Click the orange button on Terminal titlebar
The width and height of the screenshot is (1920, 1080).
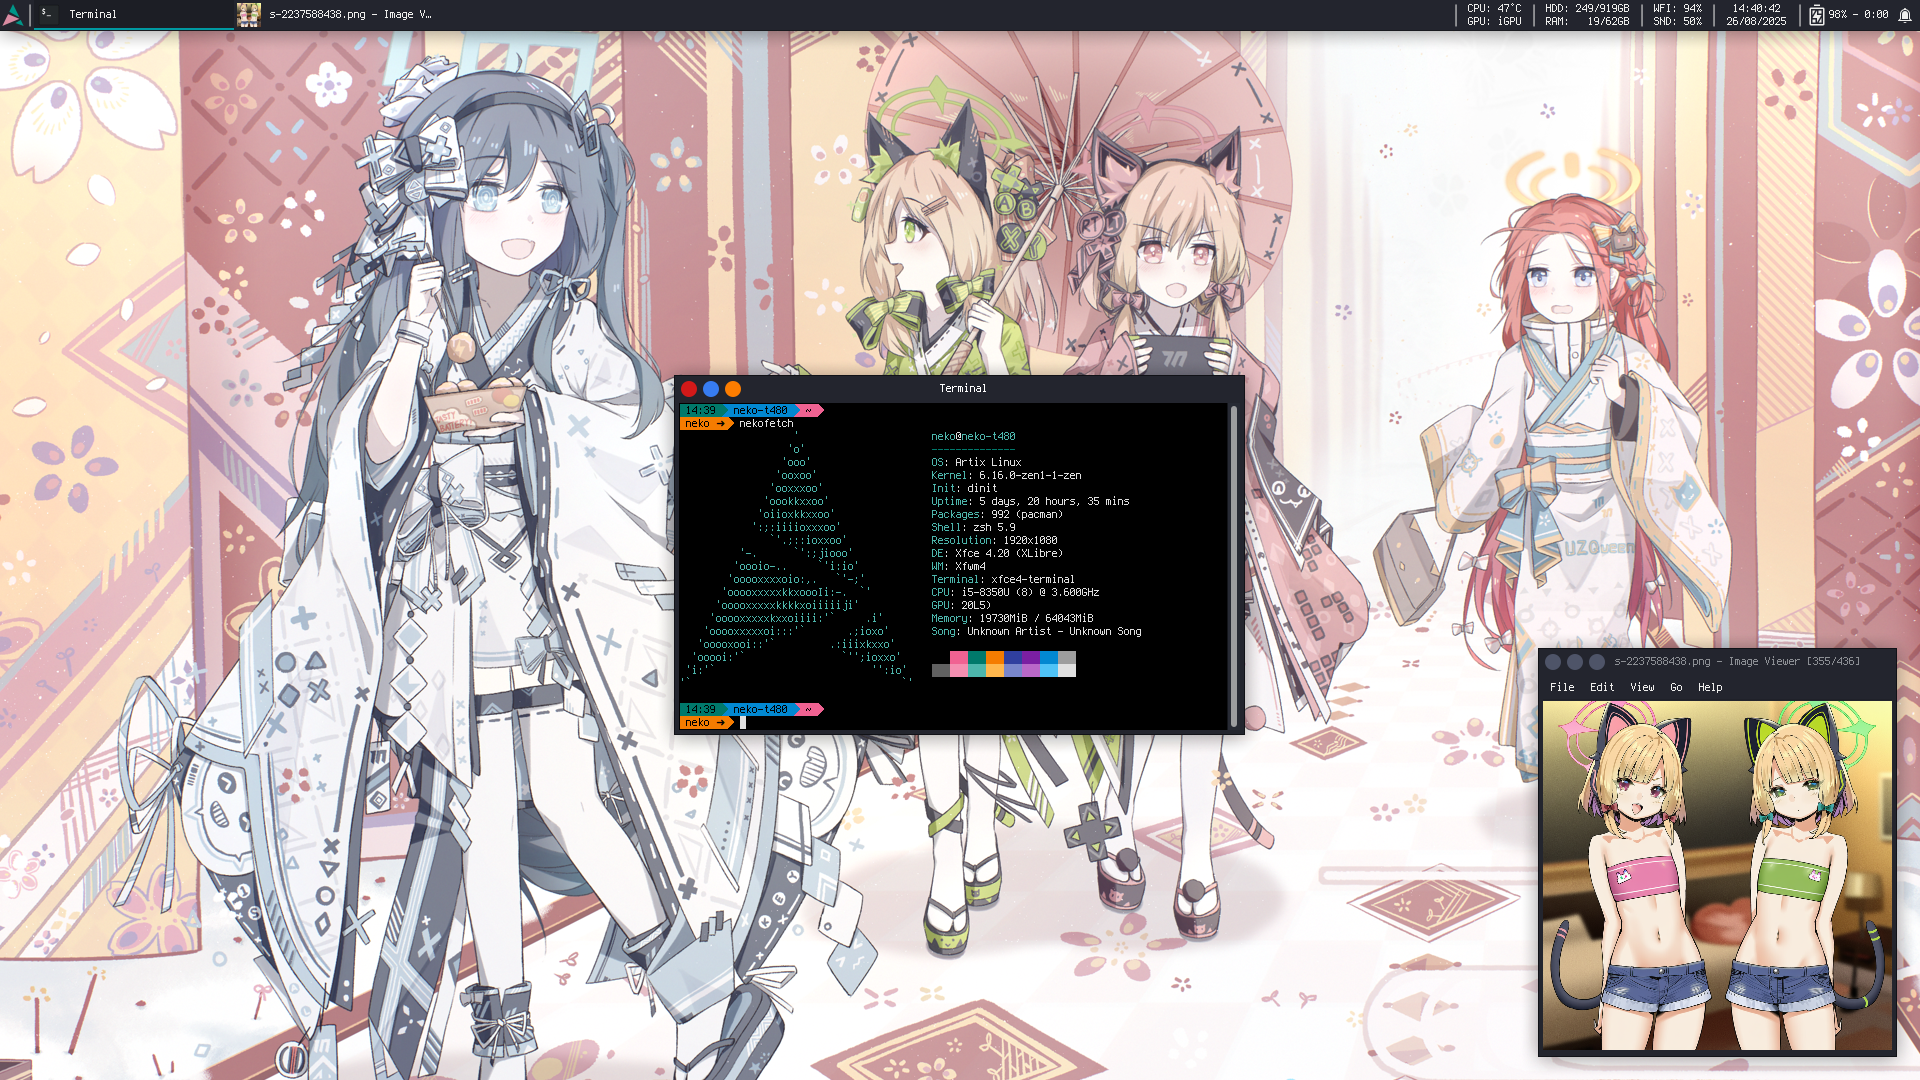coord(733,389)
